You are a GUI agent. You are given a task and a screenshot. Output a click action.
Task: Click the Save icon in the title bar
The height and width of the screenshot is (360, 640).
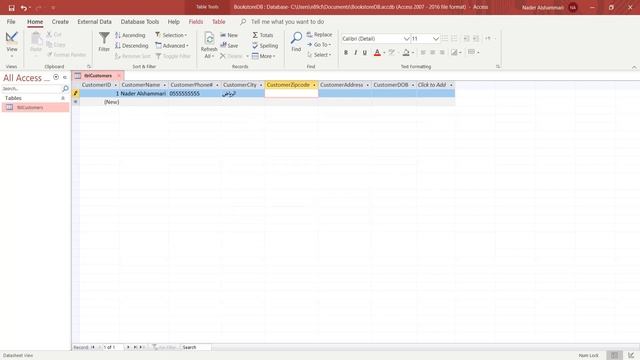point(11,8)
